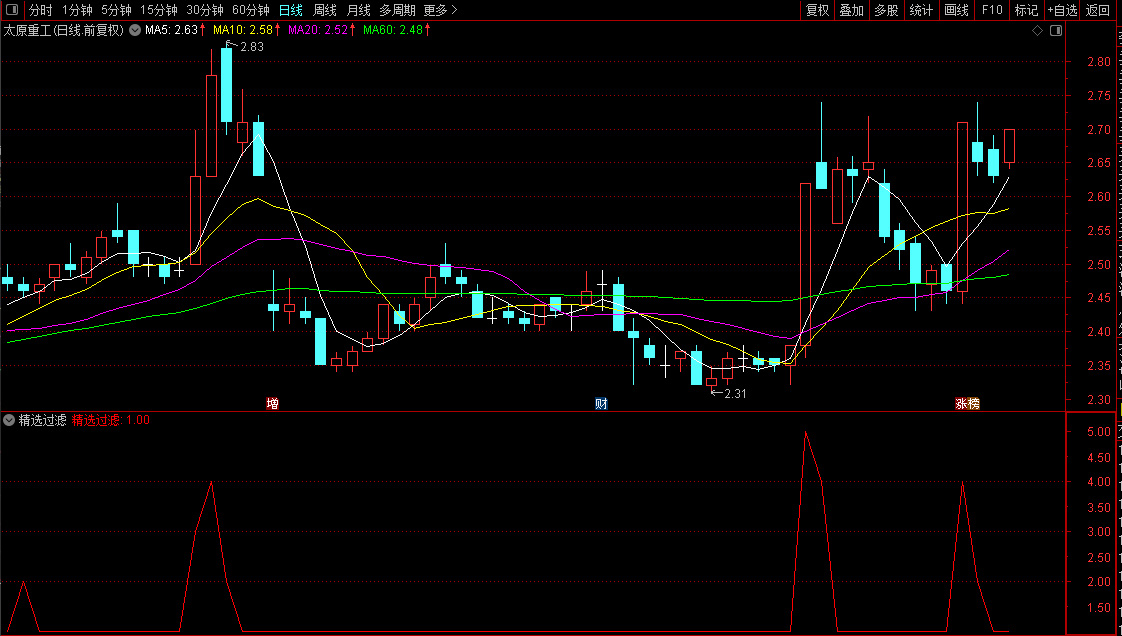This screenshot has width=1122, height=636.
Task: Open the 多股 multi-stock view
Action: tap(886, 10)
